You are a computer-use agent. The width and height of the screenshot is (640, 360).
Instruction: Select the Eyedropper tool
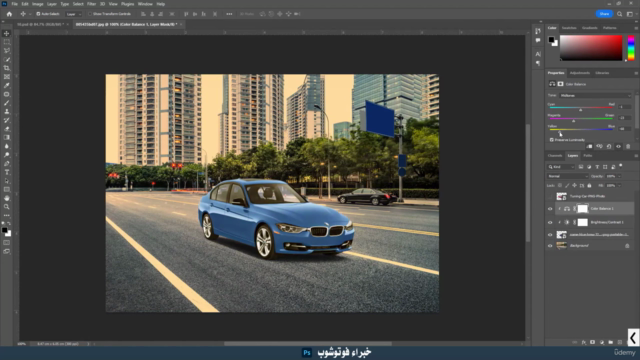[x=7, y=85]
